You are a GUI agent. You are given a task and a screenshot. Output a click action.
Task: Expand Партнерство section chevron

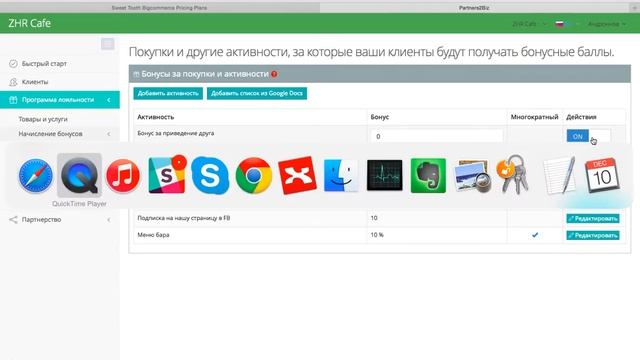click(109, 220)
